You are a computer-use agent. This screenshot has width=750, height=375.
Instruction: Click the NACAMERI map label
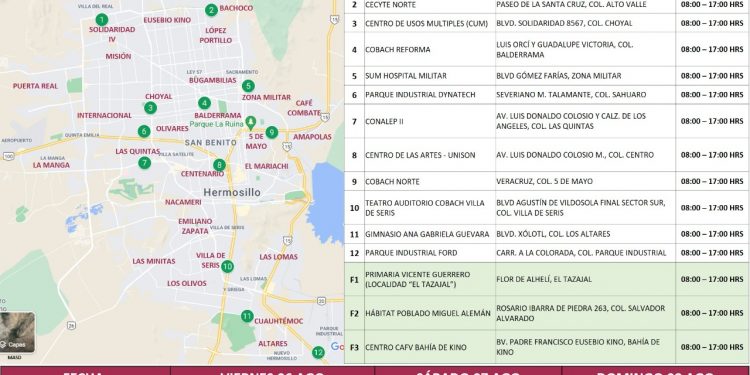pyautogui.click(x=183, y=202)
